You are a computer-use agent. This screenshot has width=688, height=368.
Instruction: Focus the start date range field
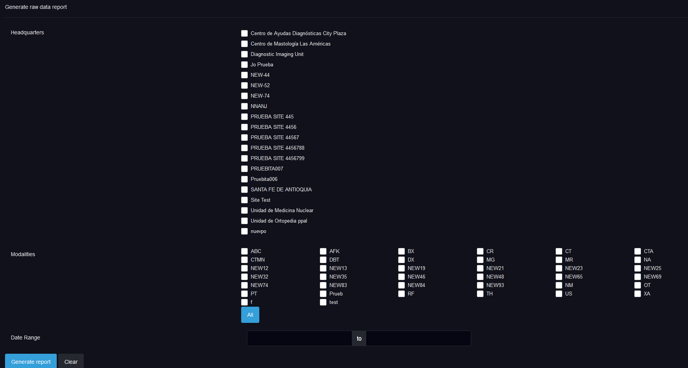tap(300, 338)
